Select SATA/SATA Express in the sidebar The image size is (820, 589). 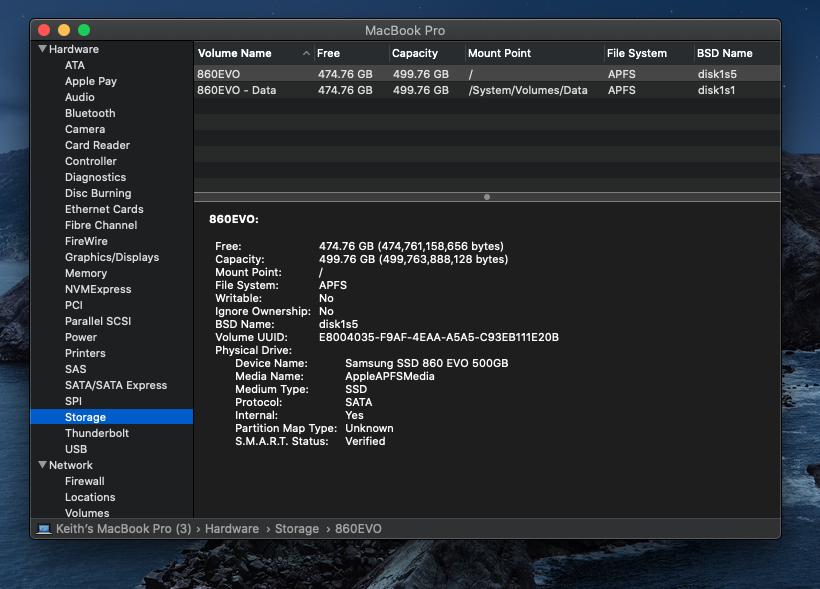point(116,385)
